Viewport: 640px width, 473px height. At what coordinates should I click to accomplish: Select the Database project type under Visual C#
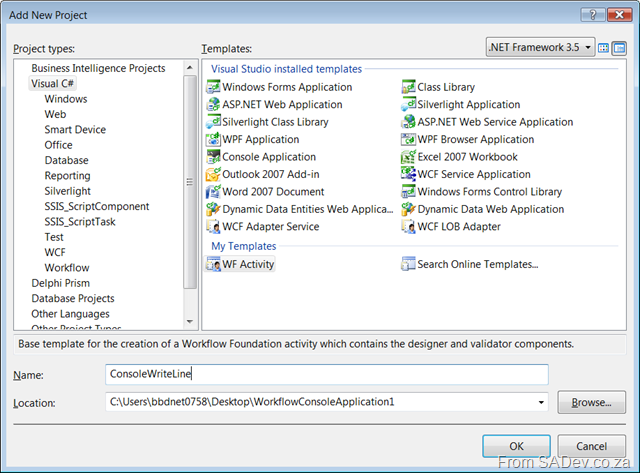point(66,160)
